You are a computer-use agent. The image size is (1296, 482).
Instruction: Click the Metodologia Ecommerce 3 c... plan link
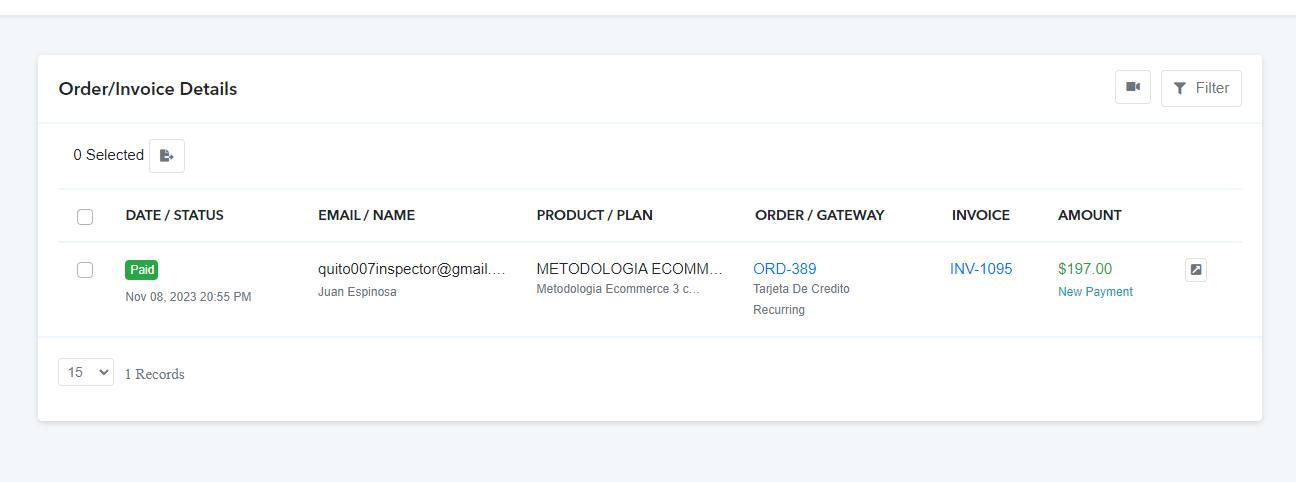tap(618, 289)
